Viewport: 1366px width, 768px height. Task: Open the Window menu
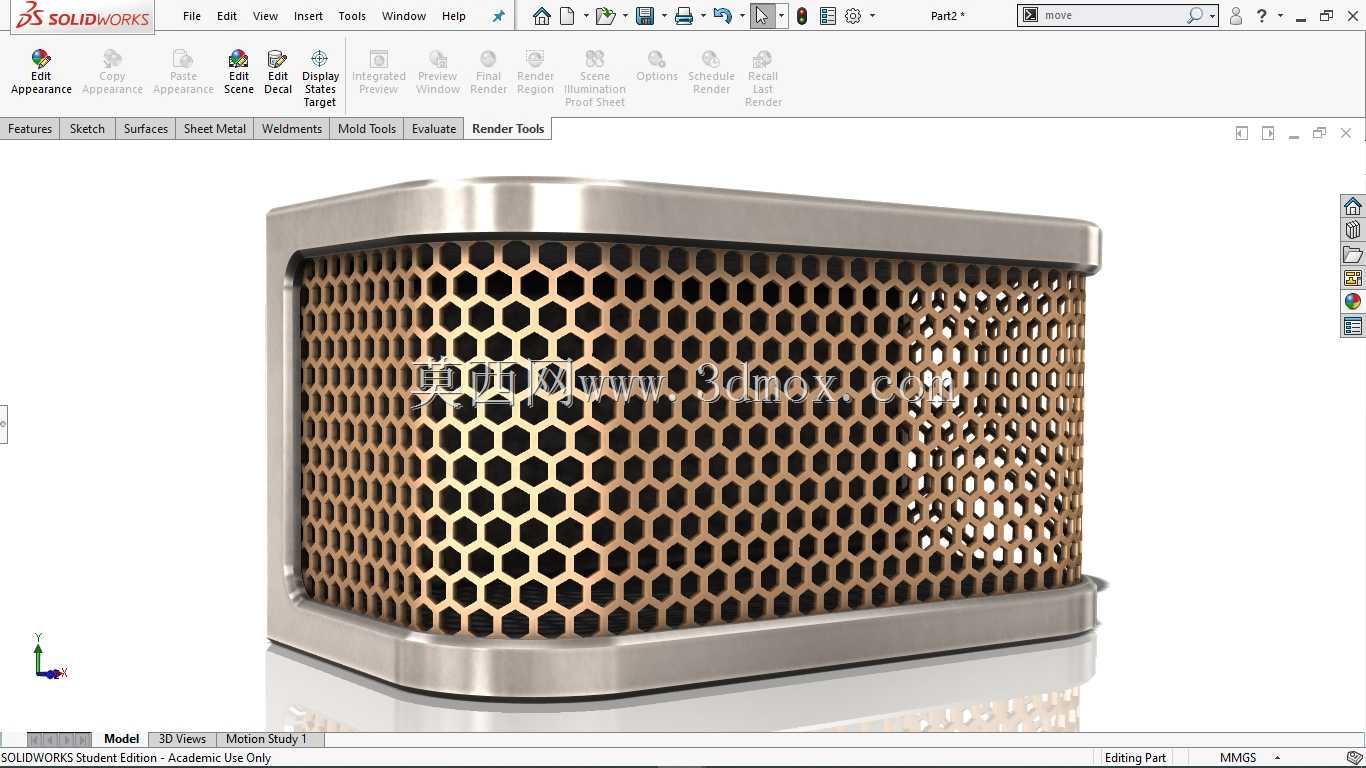click(404, 16)
